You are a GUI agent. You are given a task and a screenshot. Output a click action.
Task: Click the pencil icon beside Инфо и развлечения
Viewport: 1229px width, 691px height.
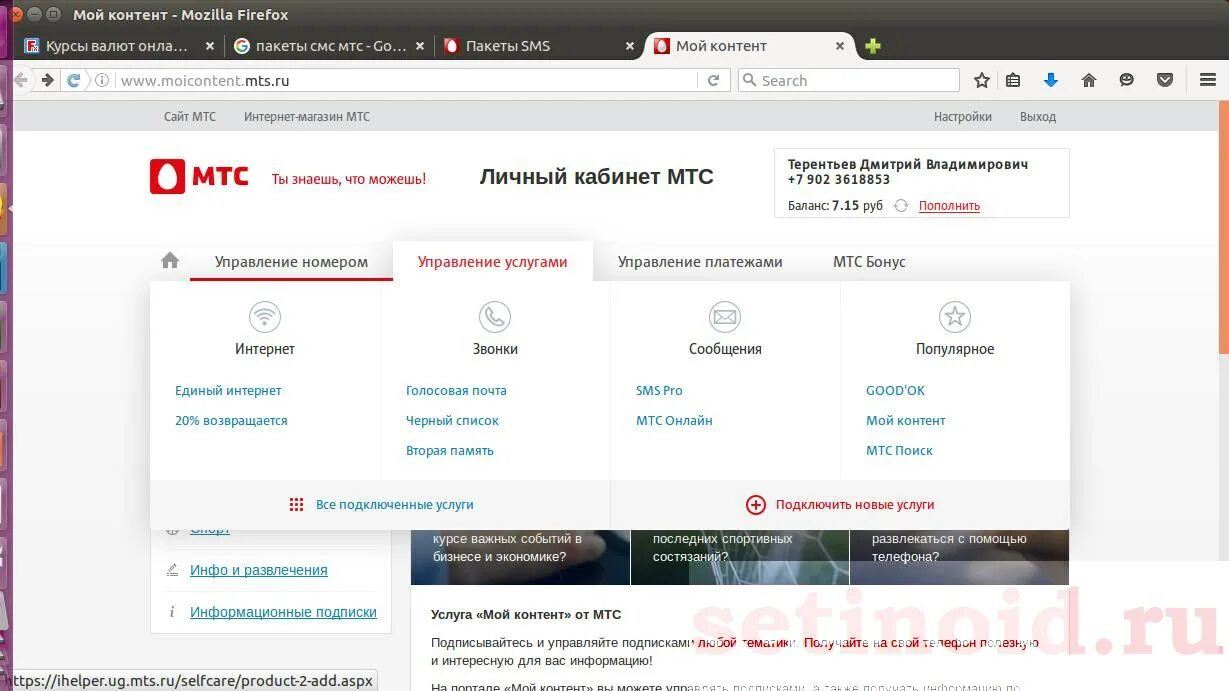point(172,570)
